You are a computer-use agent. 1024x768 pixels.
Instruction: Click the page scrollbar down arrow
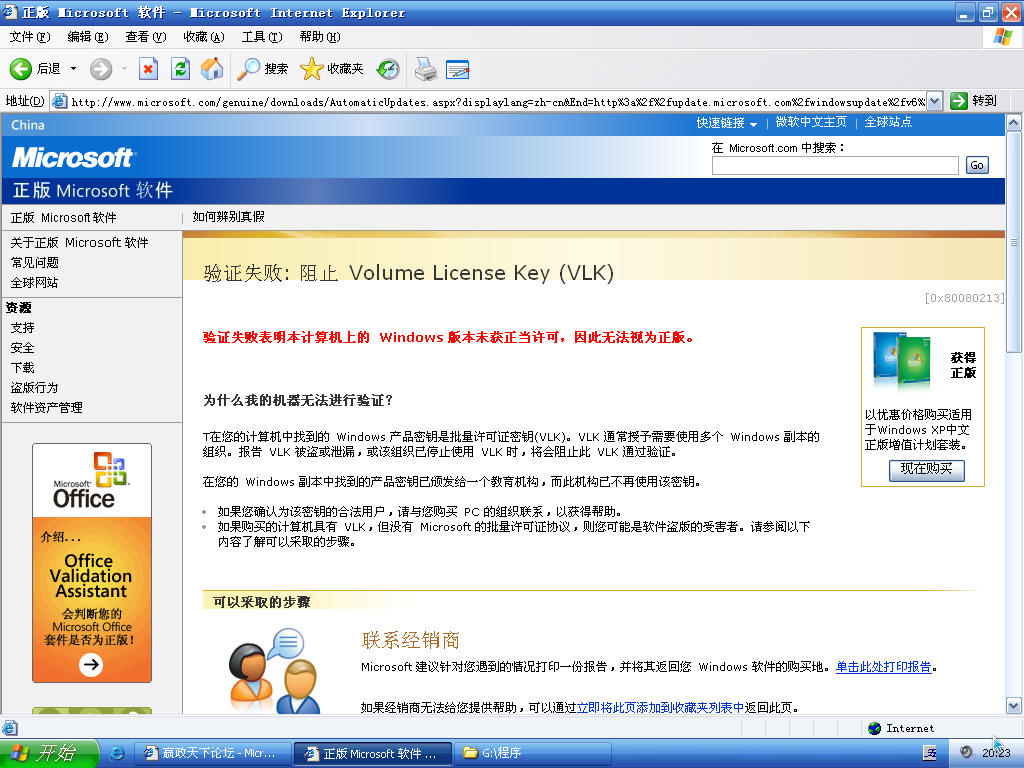tap(1014, 705)
